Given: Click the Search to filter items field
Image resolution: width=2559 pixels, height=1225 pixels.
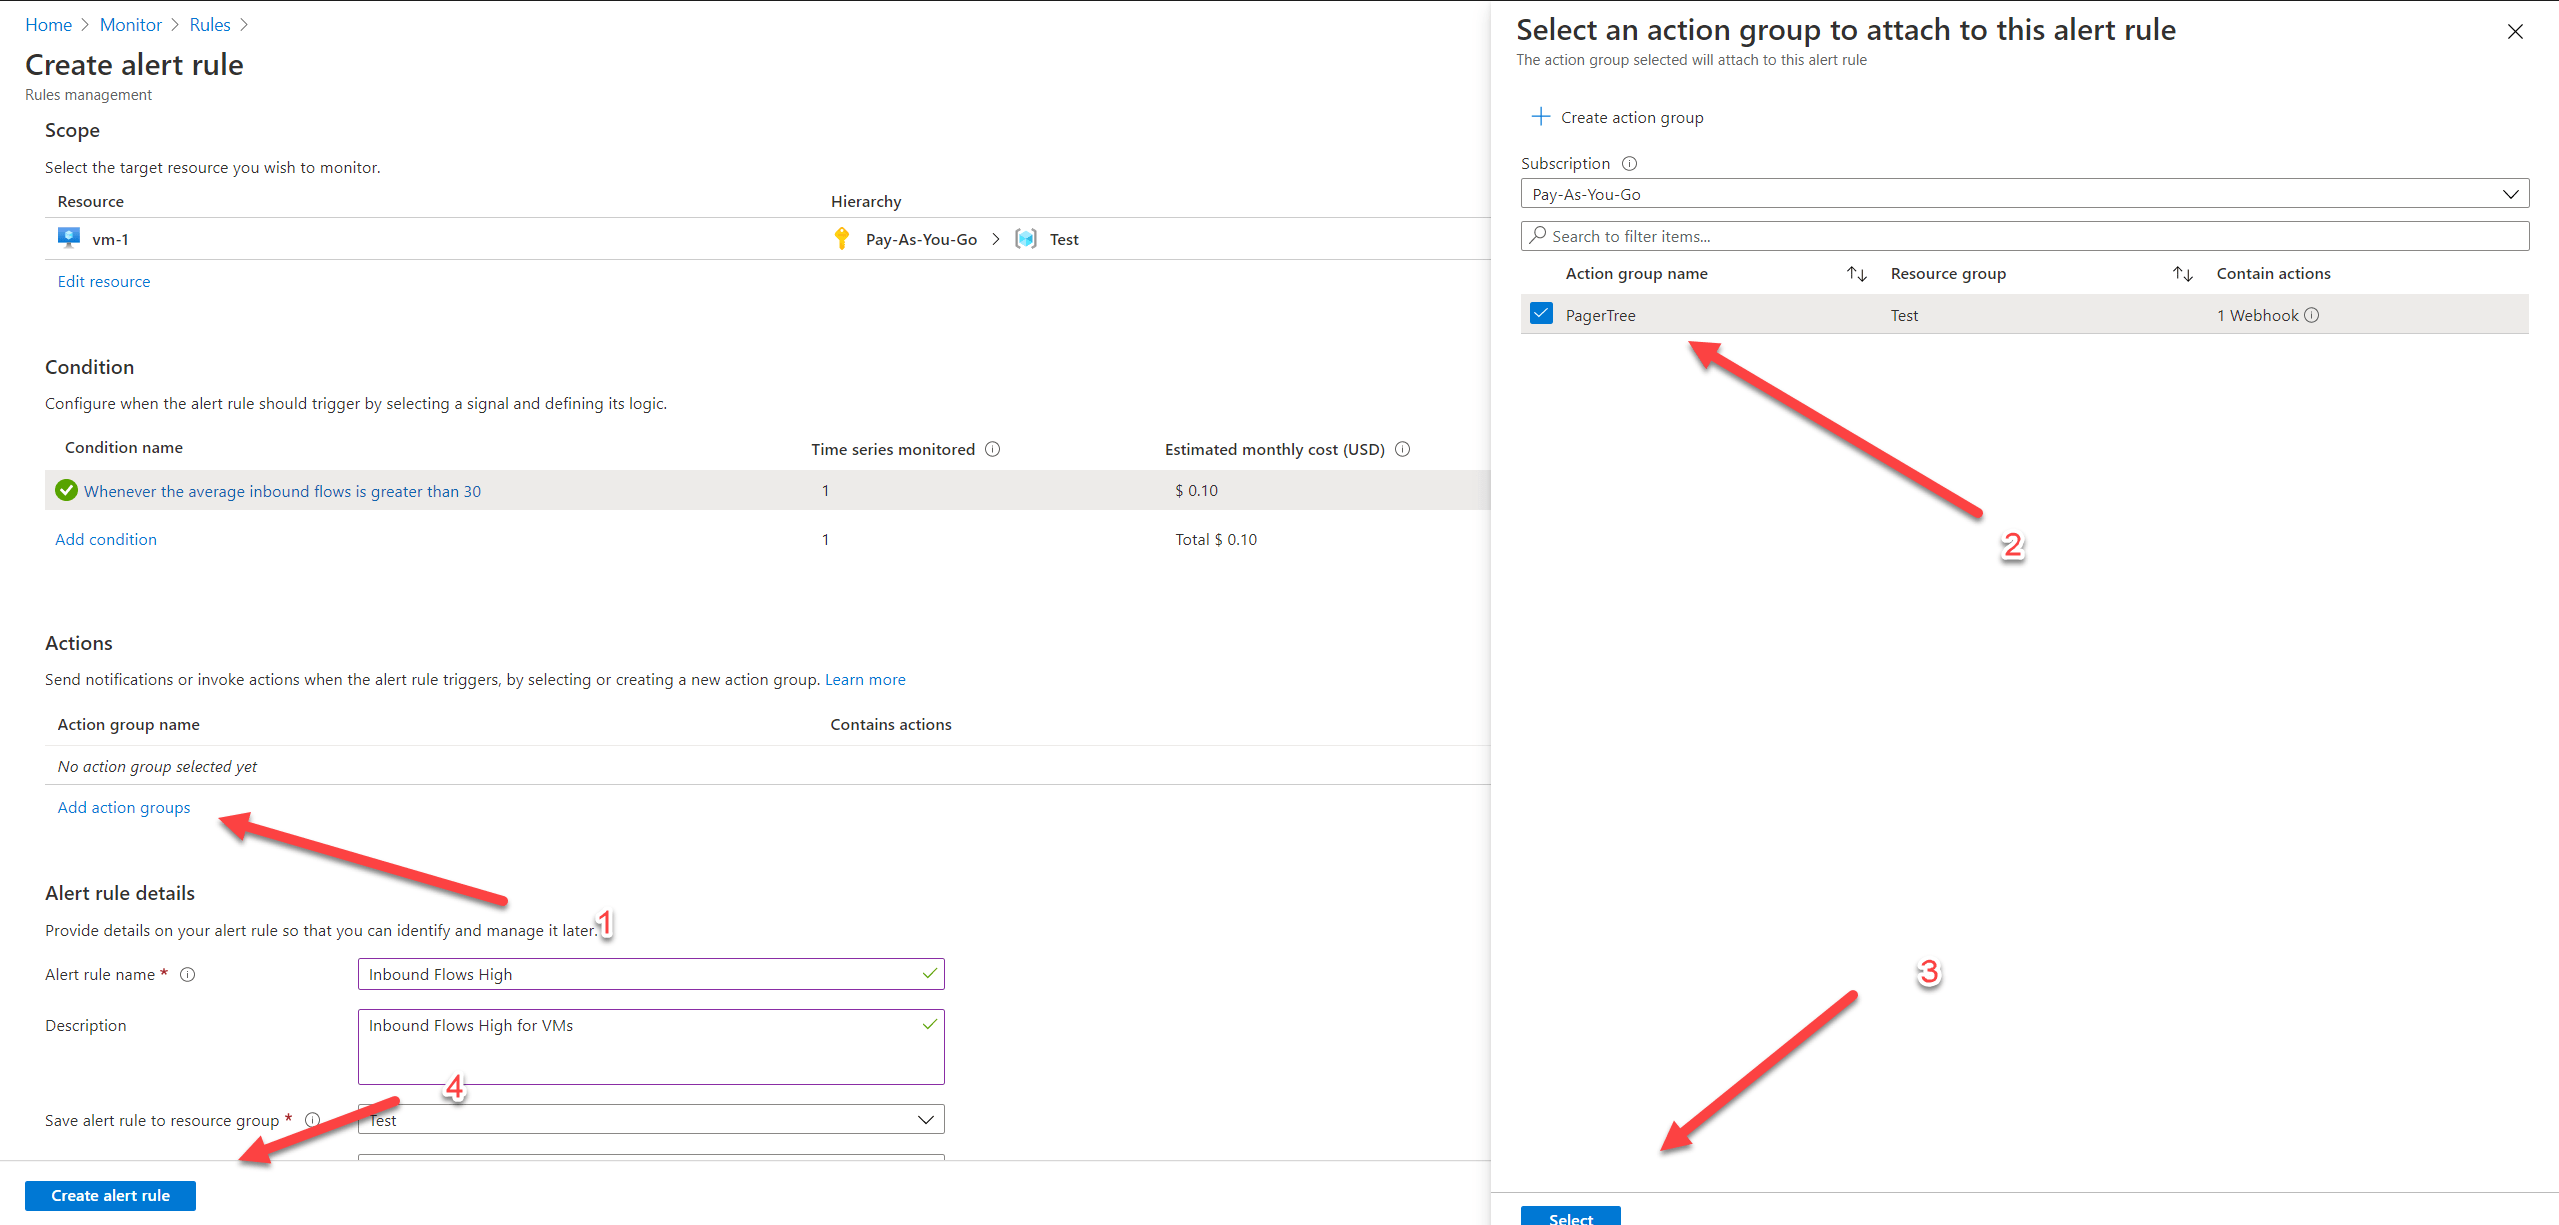Looking at the screenshot, I should tap(2024, 236).
